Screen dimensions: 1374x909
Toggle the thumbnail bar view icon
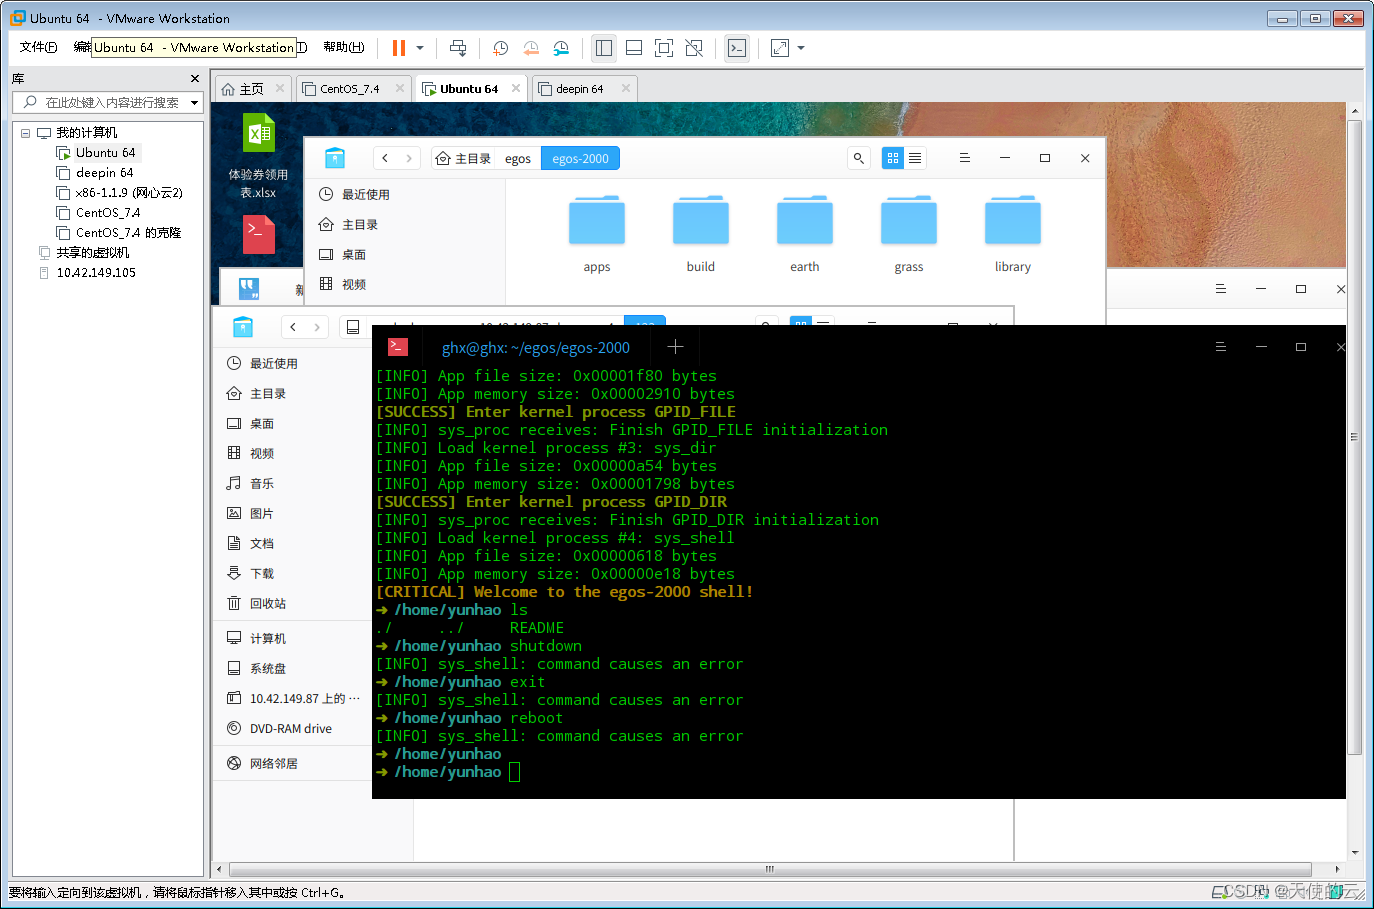(634, 48)
